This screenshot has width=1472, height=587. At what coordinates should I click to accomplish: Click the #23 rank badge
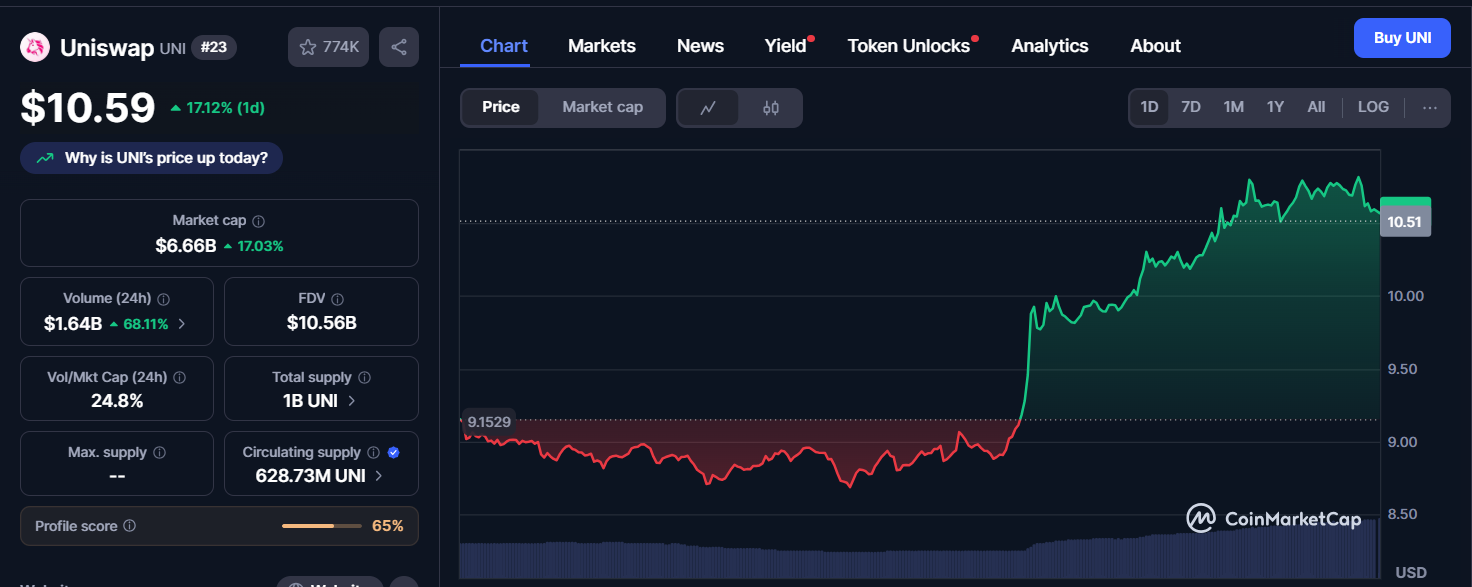(214, 47)
